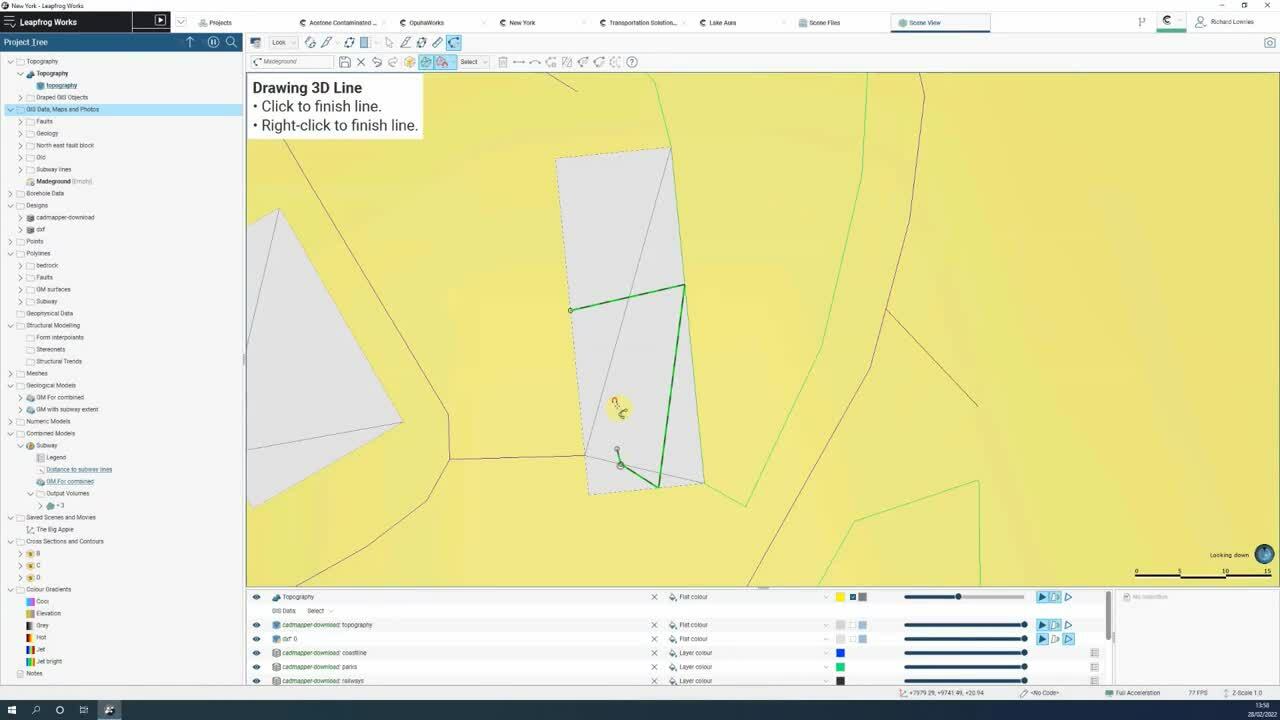Open the Select dropdown in drawing toolbar
1280x720 pixels.
[473, 62]
